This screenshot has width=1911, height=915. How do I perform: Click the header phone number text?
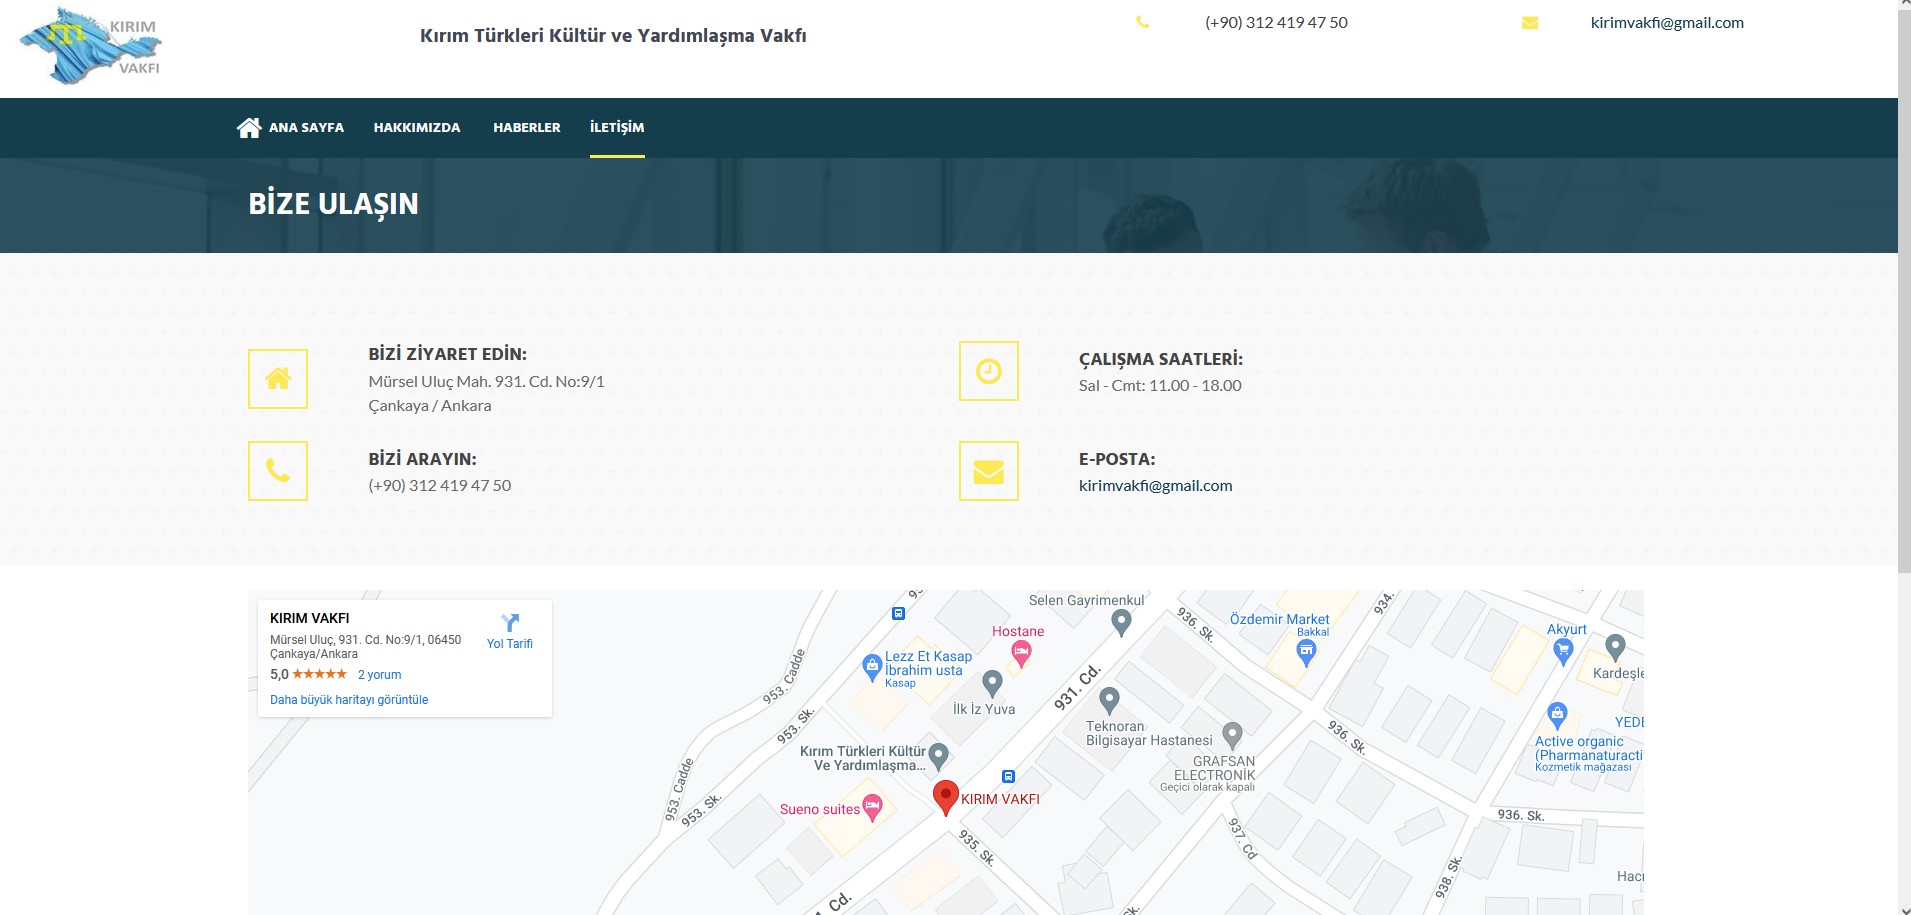click(x=1276, y=22)
